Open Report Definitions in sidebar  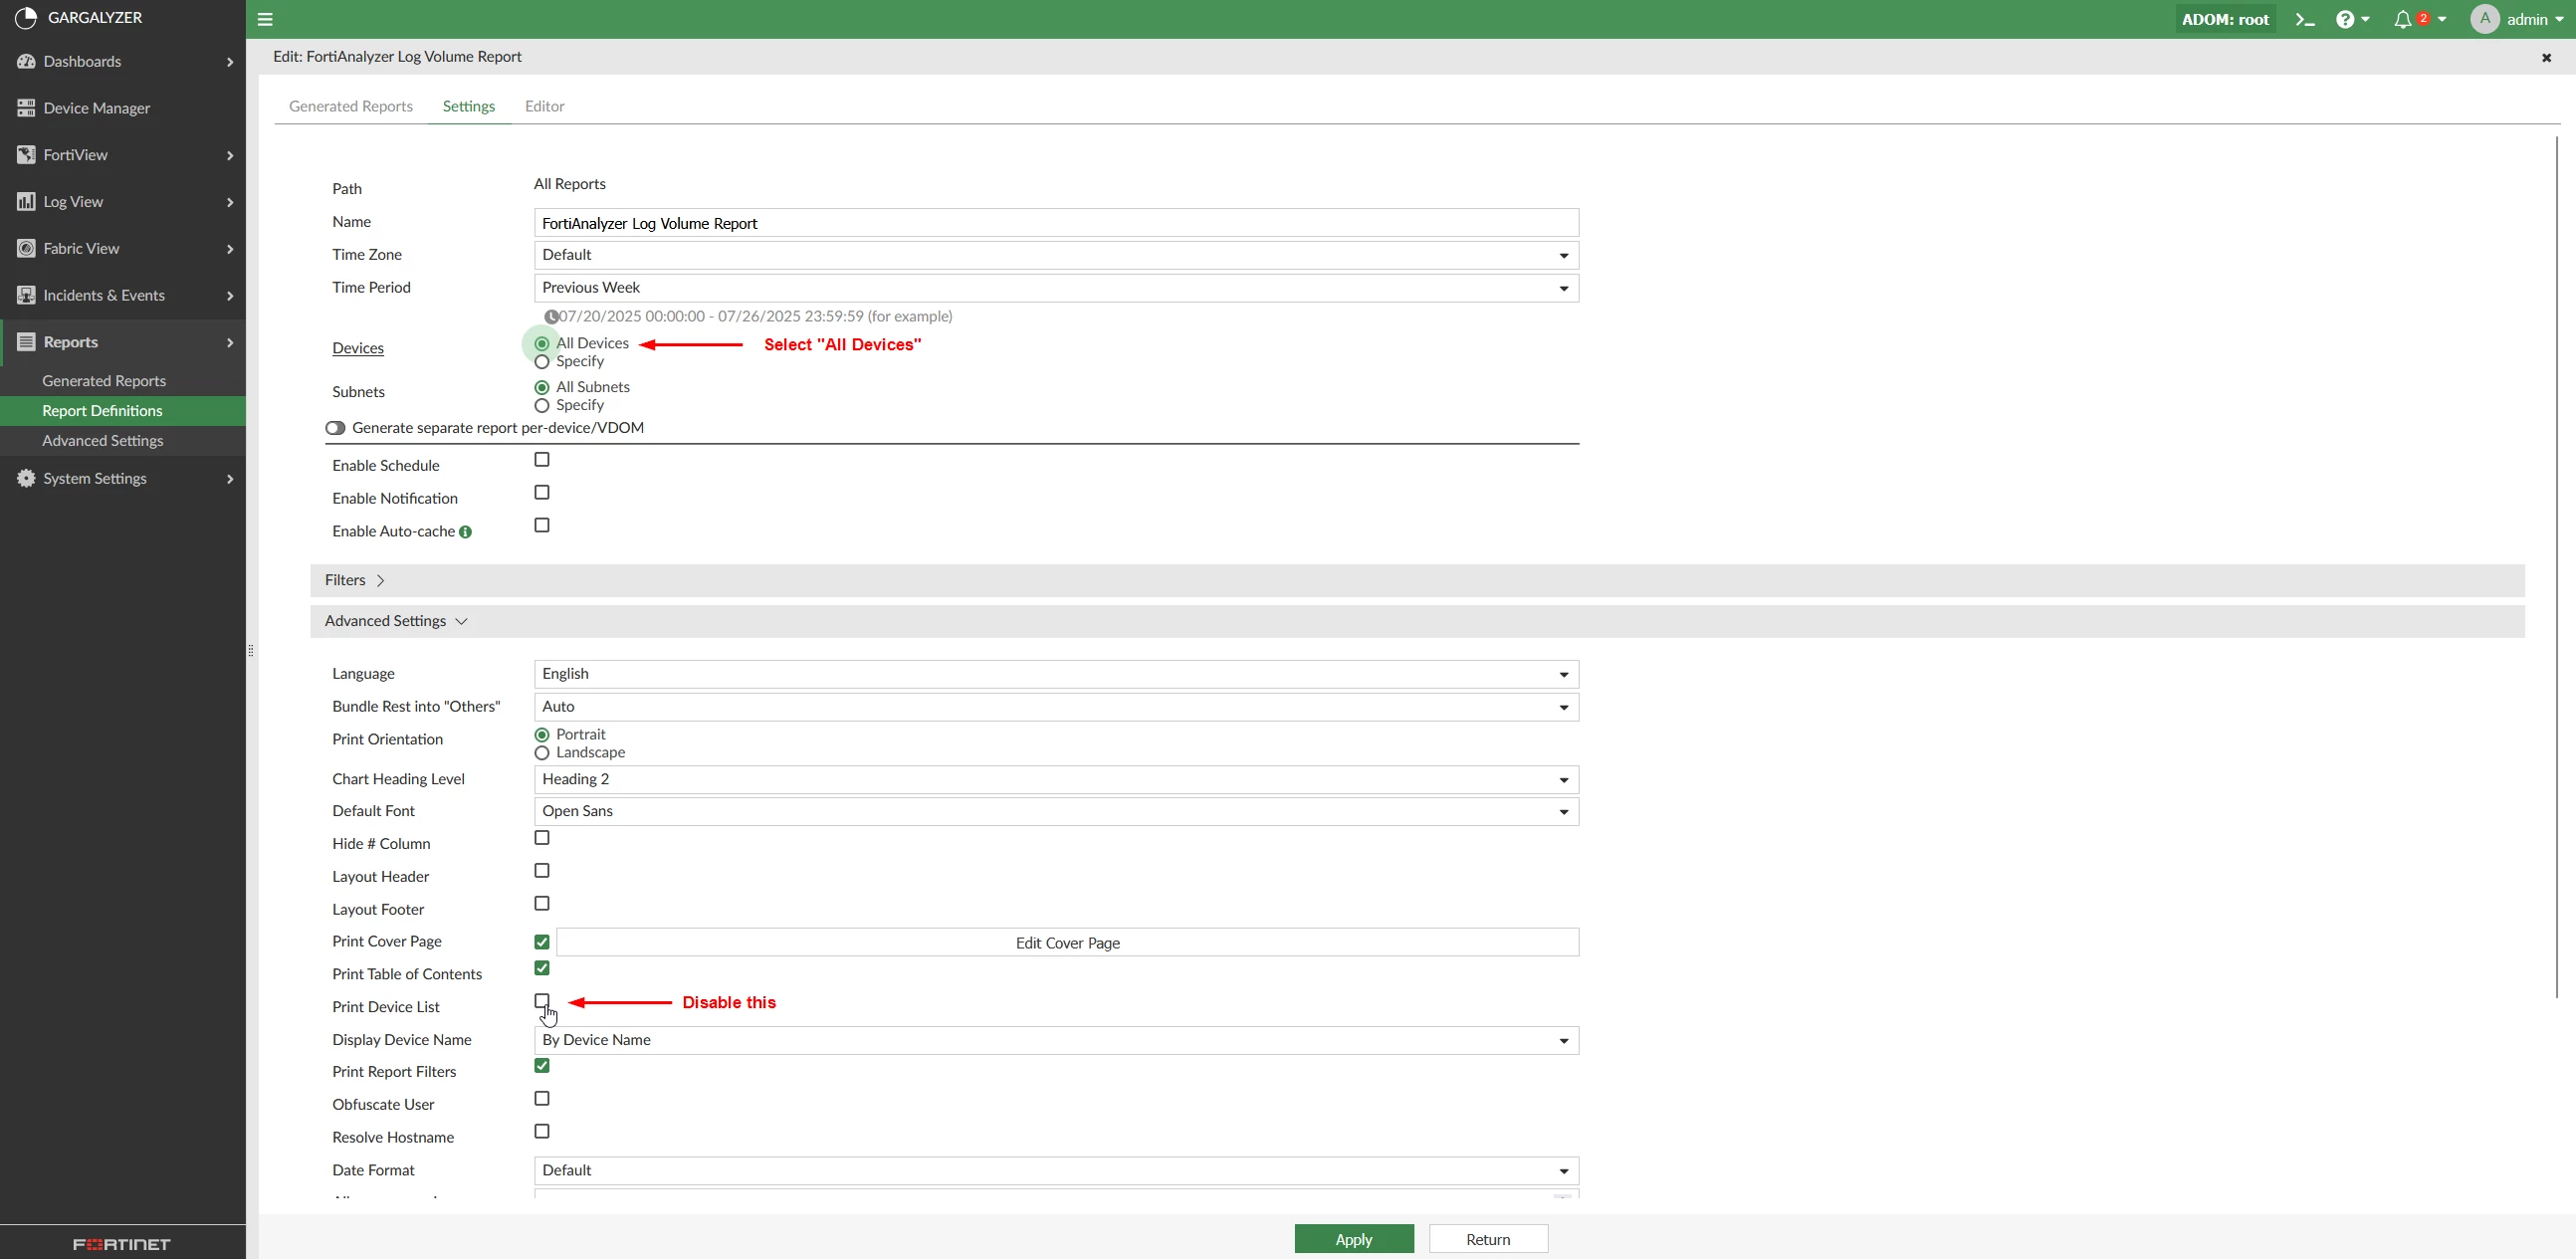point(123,411)
